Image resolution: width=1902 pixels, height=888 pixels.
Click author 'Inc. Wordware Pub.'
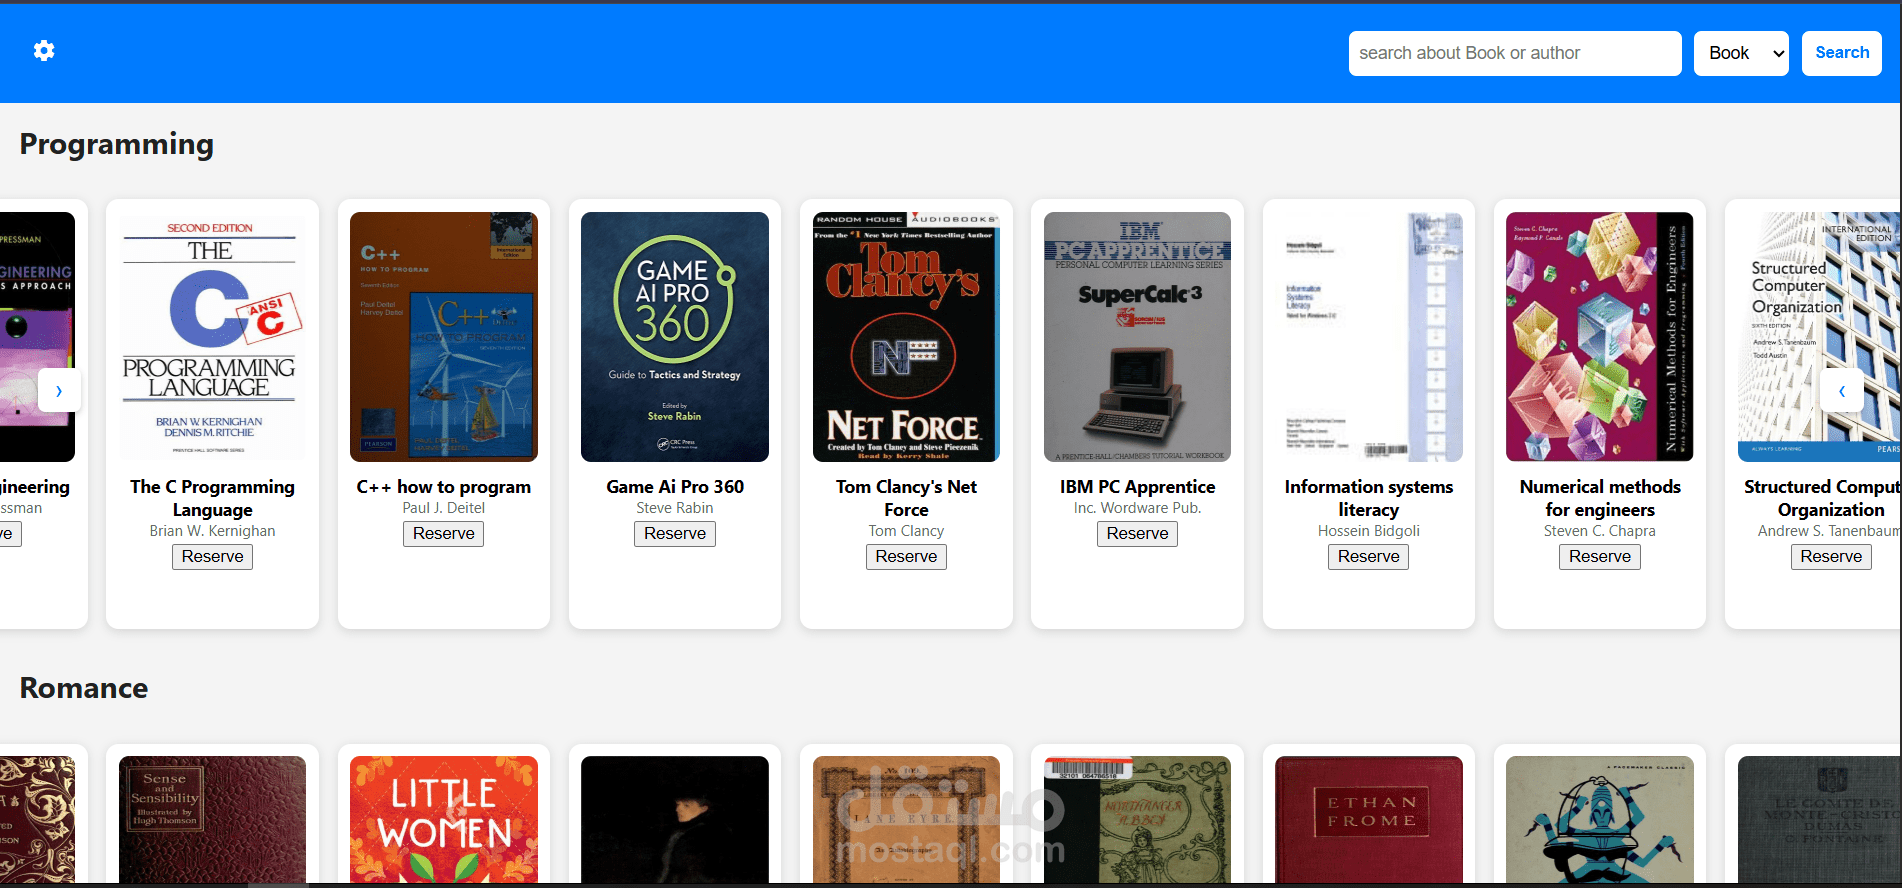1137,508
